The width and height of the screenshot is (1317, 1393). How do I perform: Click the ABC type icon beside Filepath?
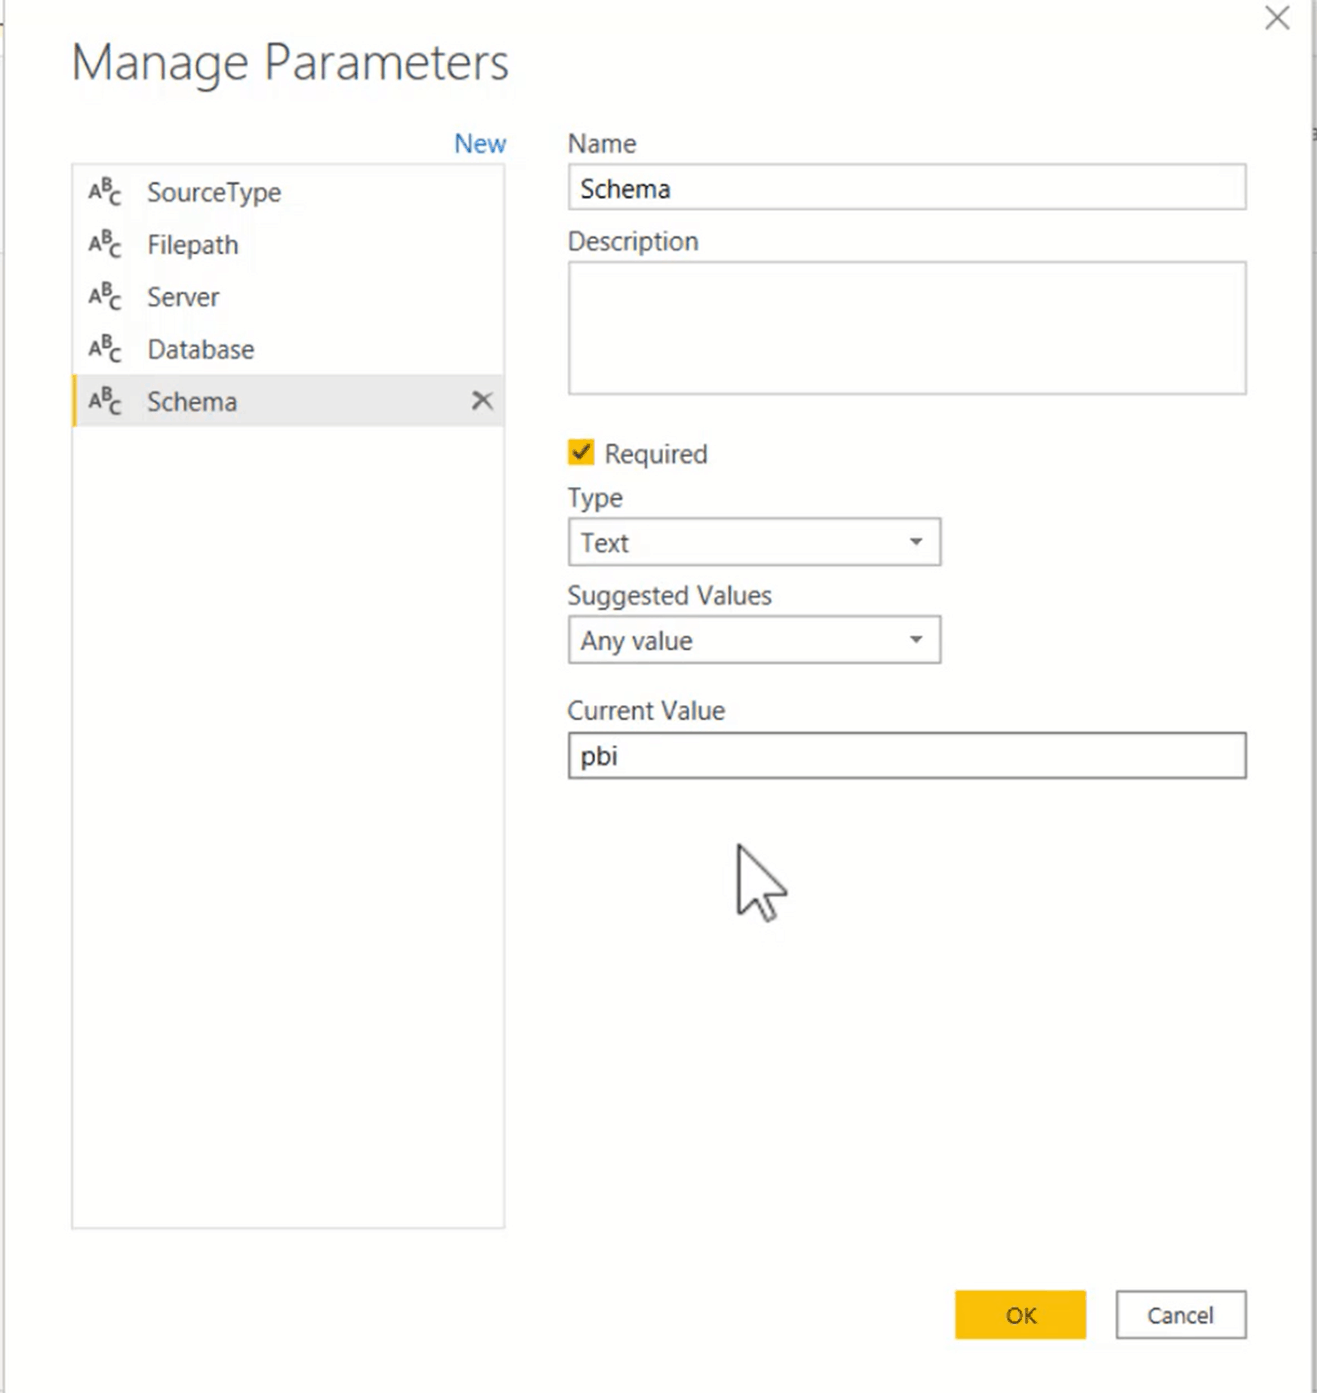click(x=104, y=244)
